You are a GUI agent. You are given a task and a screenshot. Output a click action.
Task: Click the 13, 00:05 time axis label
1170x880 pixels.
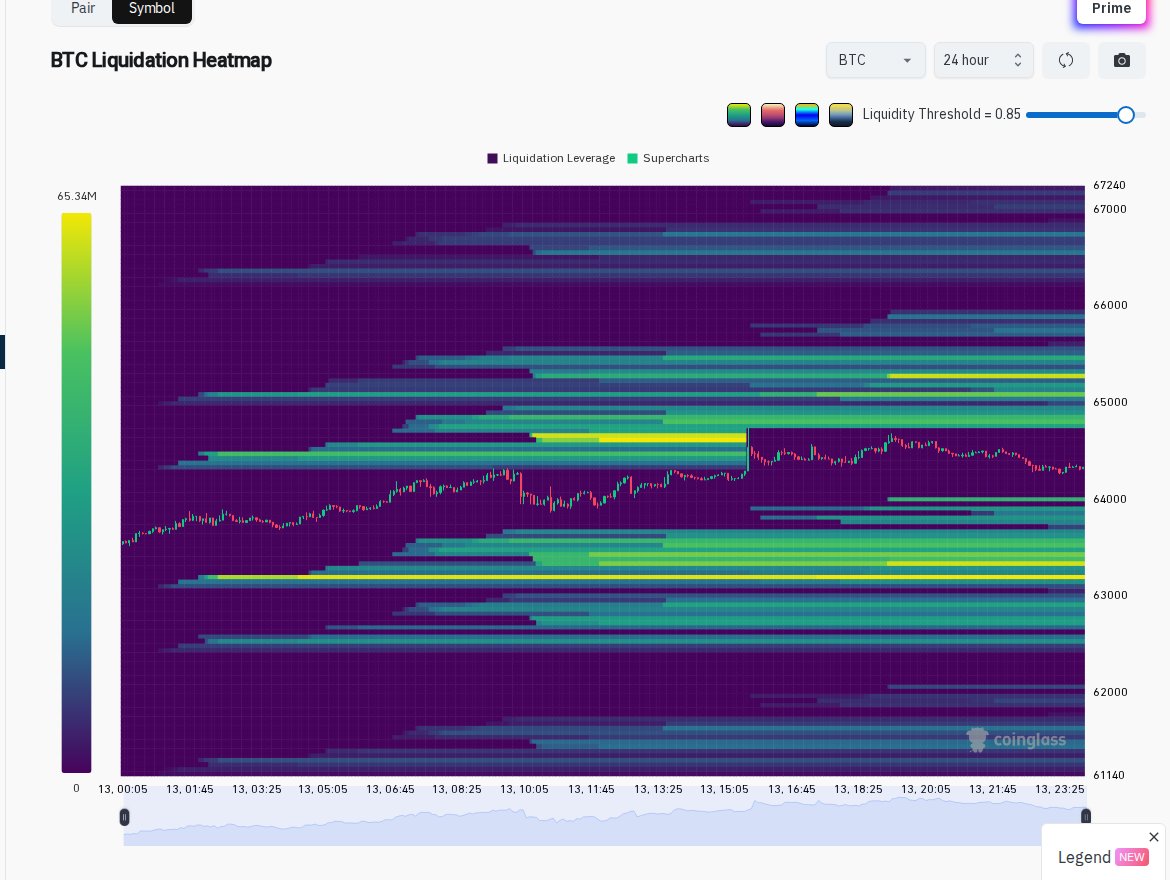coord(123,789)
